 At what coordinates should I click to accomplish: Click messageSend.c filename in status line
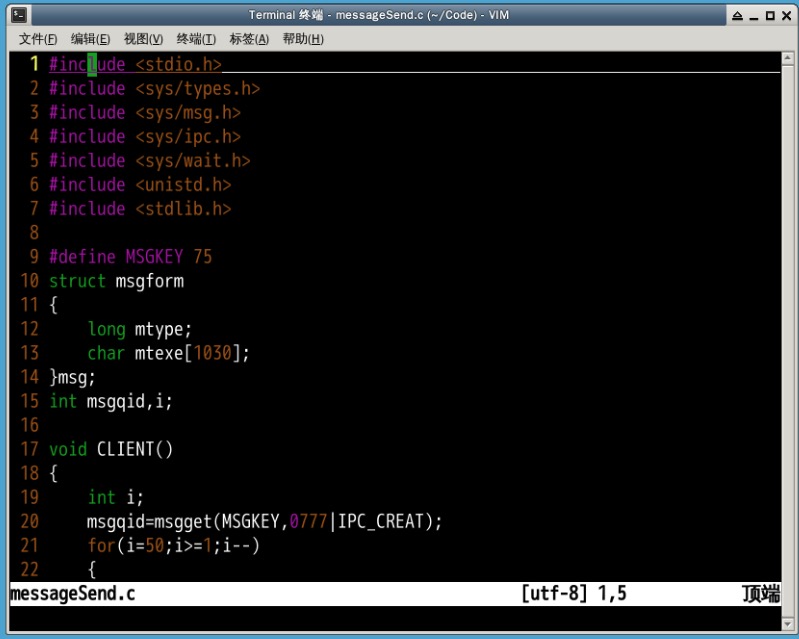[x=72, y=593]
